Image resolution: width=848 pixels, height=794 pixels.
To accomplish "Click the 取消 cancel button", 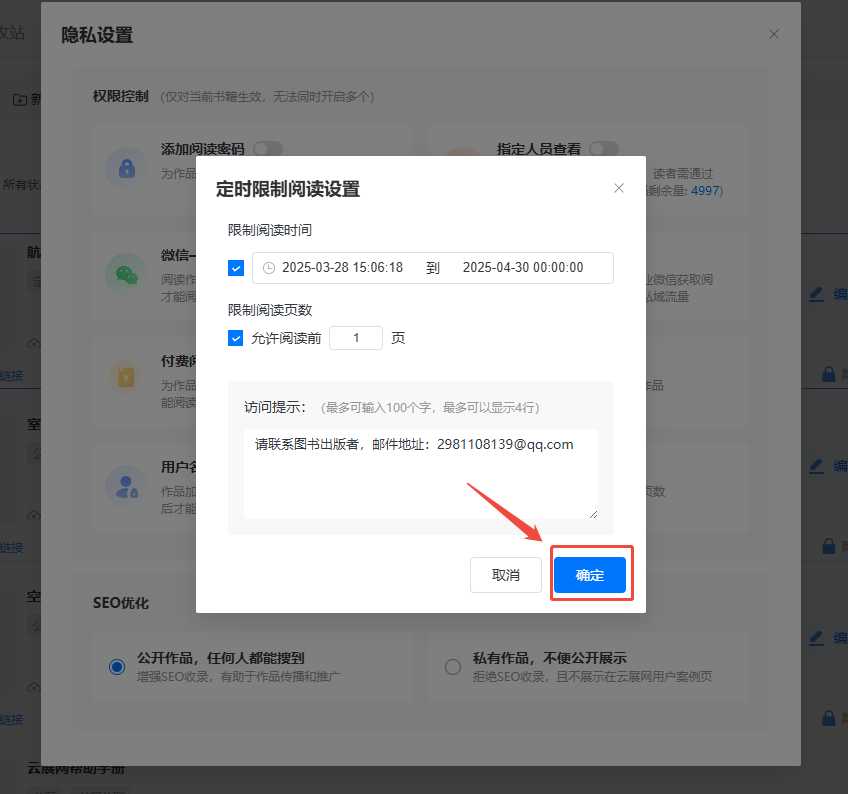I will (x=506, y=575).
